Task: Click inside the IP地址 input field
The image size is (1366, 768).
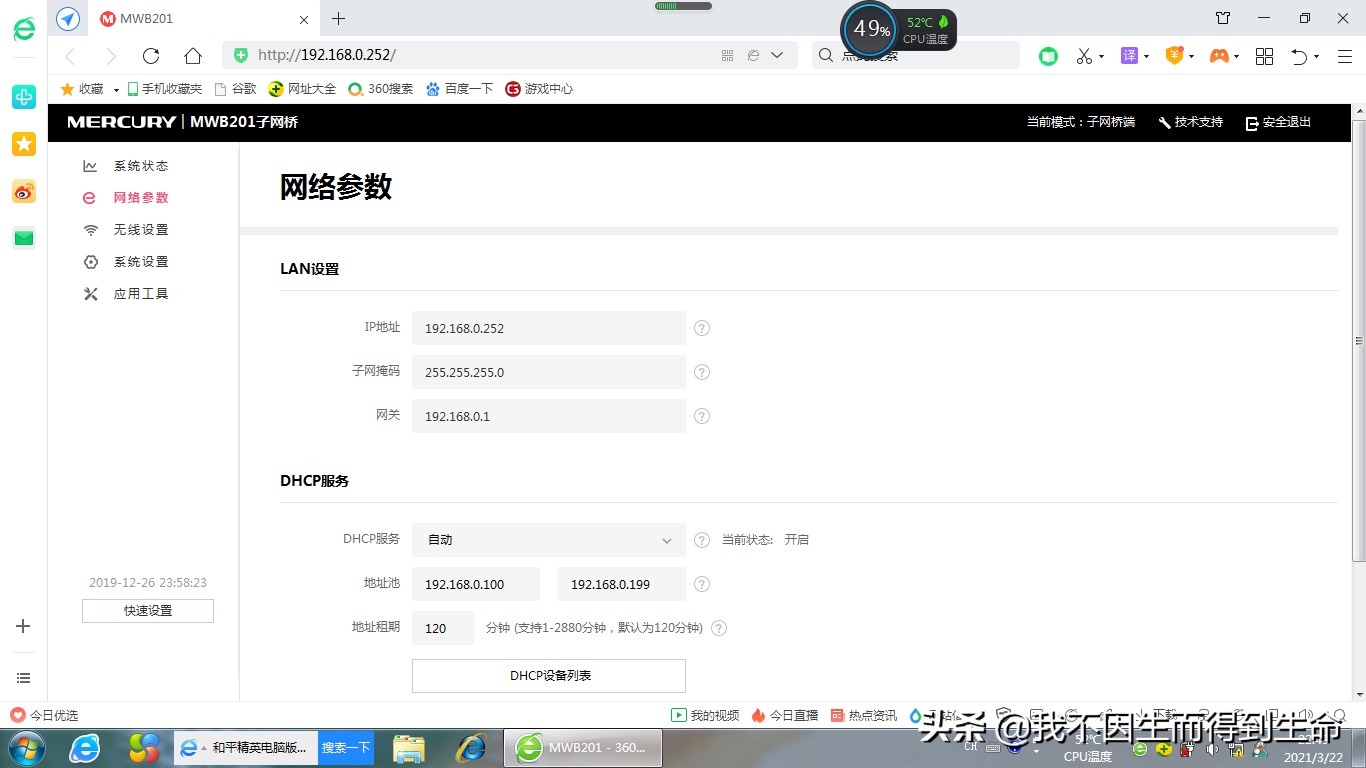Action: pos(548,328)
